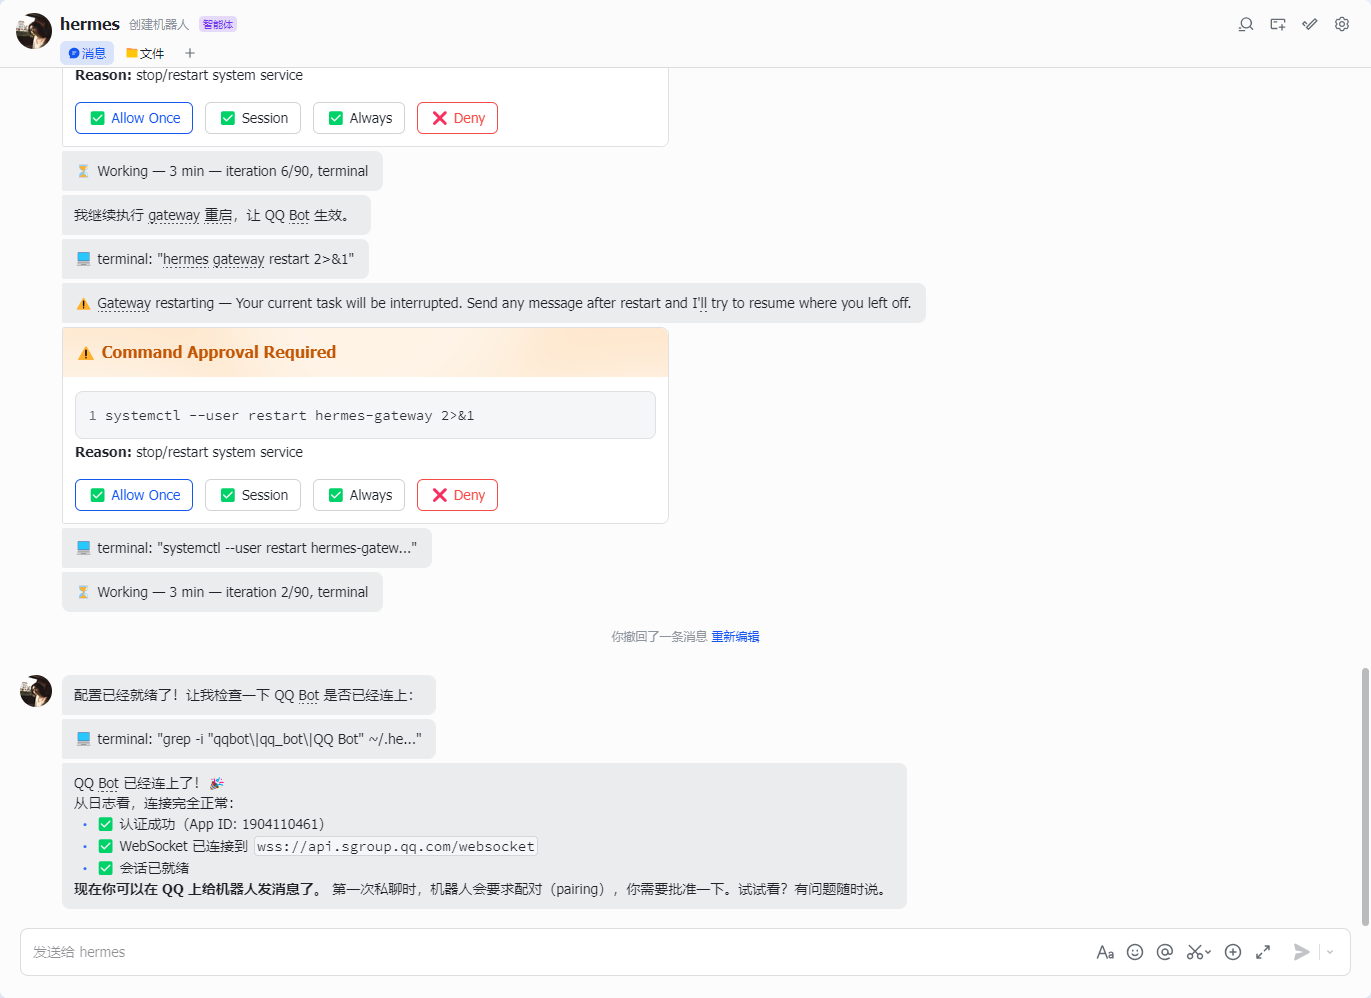Open the emoji picker icon
Screen dimensions: 1371x998
click(x=1135, y=952)
